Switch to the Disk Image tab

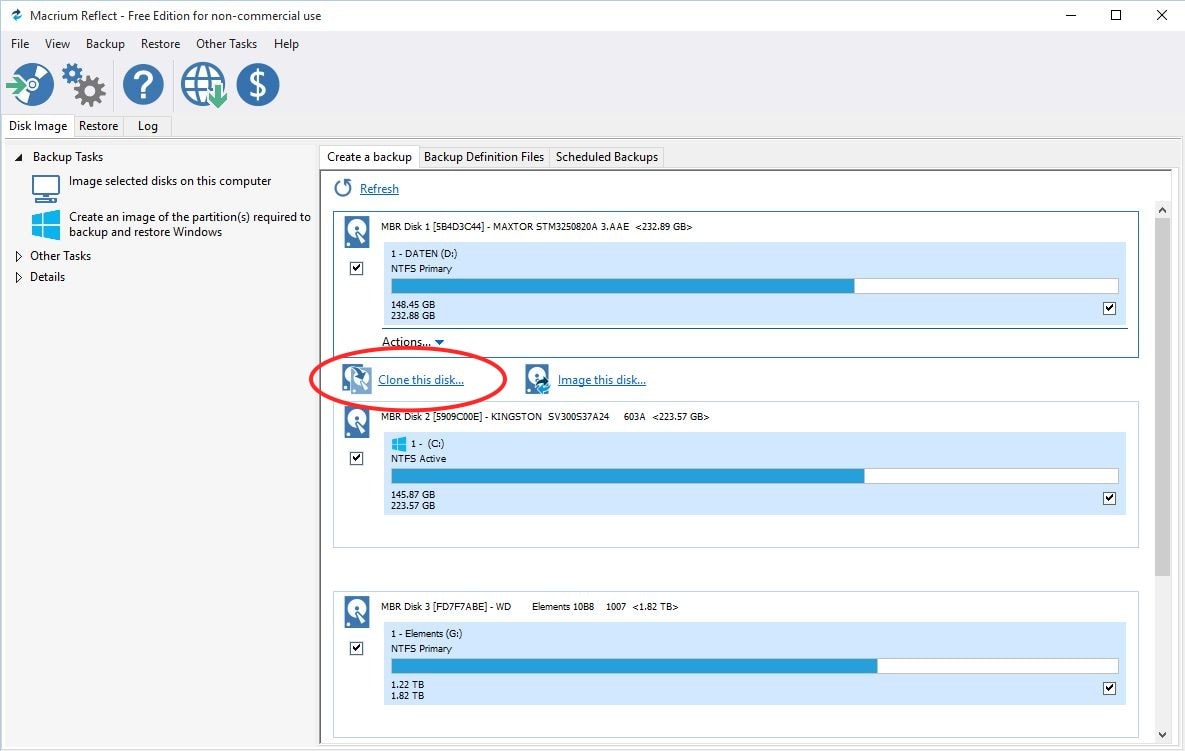[x=38, y=126]
